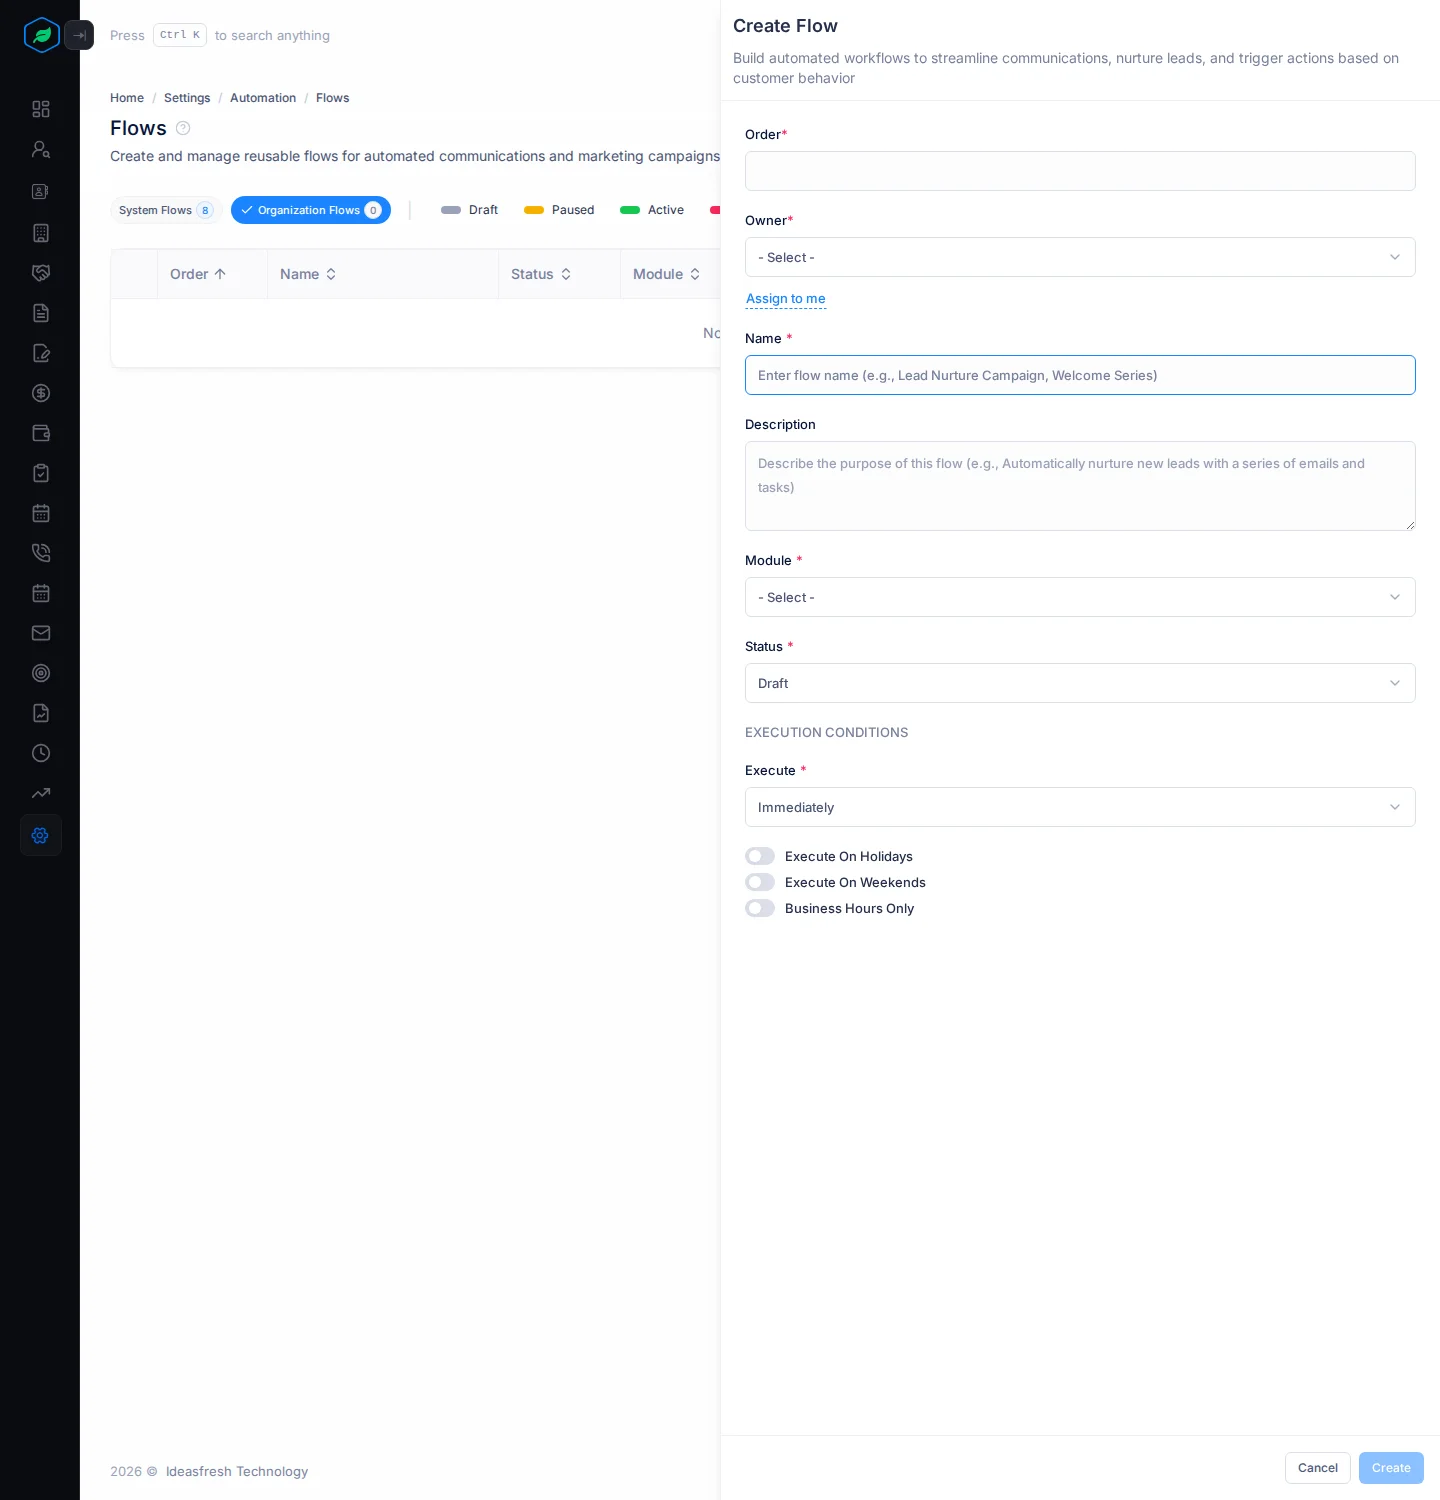Click the Create button

tap(1391, 1468)
